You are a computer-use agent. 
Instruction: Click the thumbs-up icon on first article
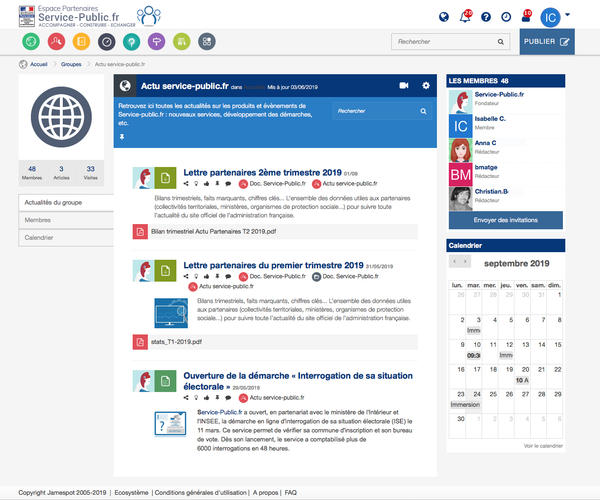pyautogui.click(x=208, y=184)
